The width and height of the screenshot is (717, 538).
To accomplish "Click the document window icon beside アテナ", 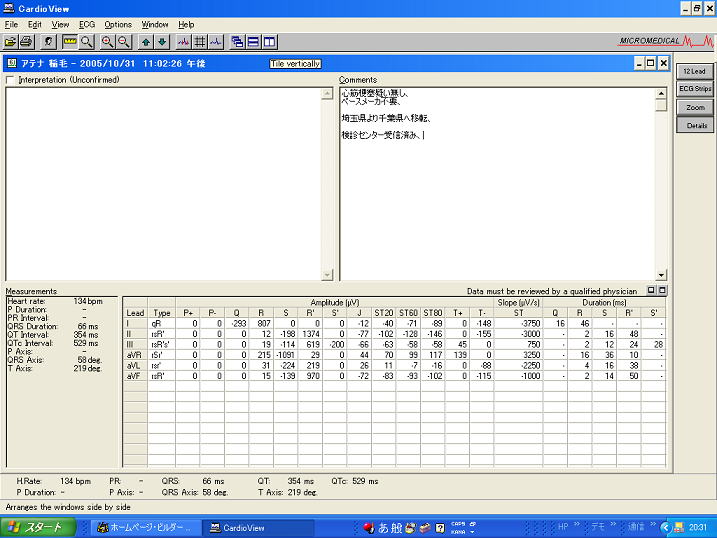I will coord(12,63).
